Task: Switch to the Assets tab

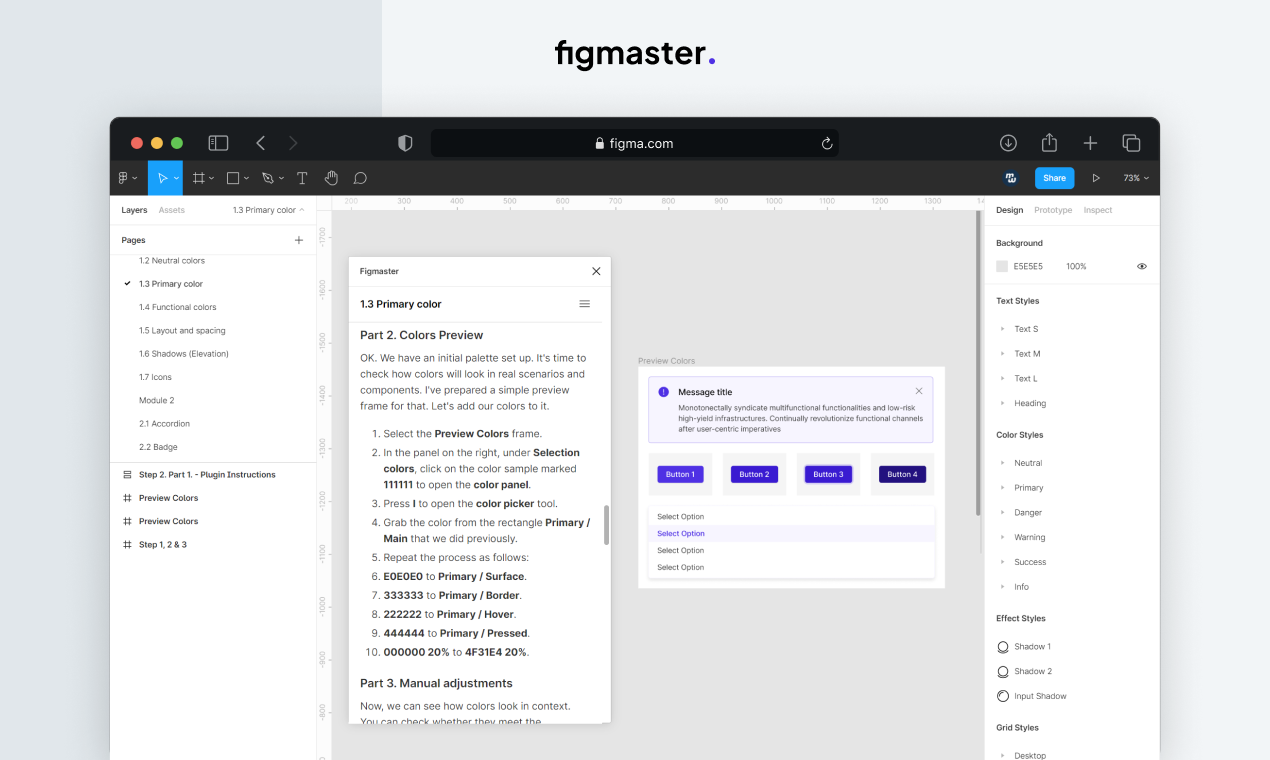Action: click(x=171, y=210)
